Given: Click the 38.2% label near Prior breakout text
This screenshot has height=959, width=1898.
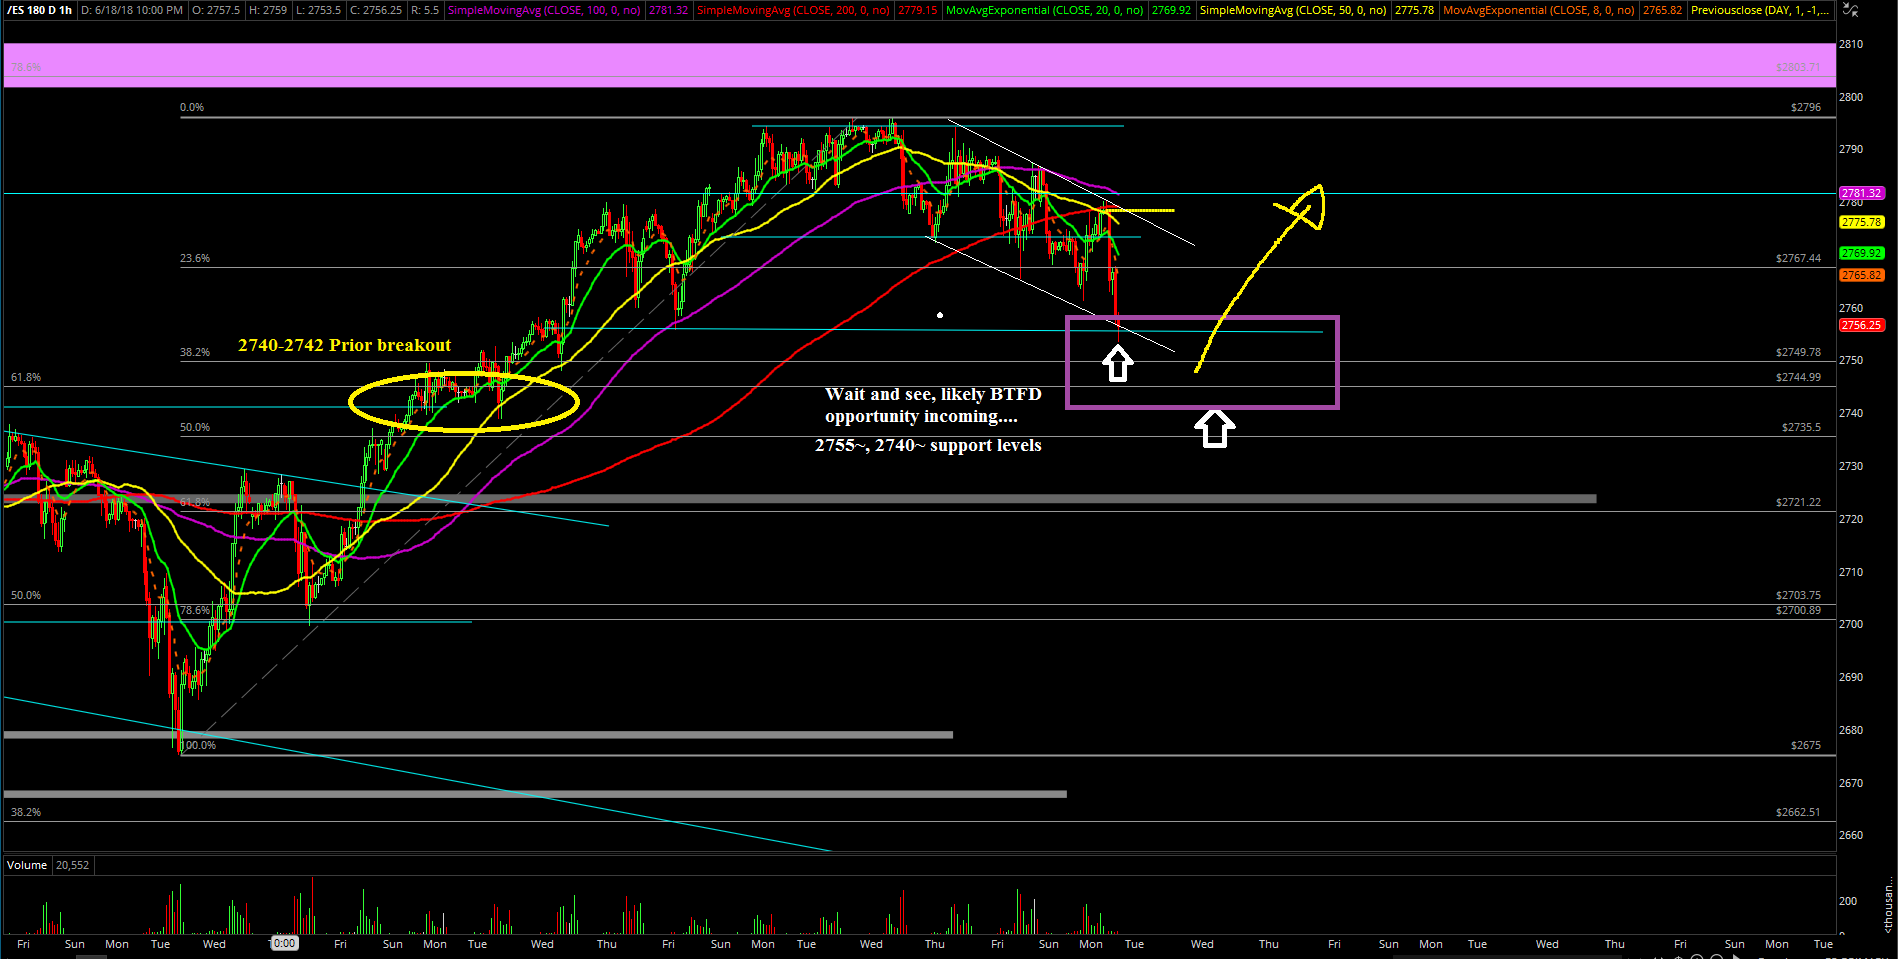Looking at the screenshot, I should coord(195,352).
